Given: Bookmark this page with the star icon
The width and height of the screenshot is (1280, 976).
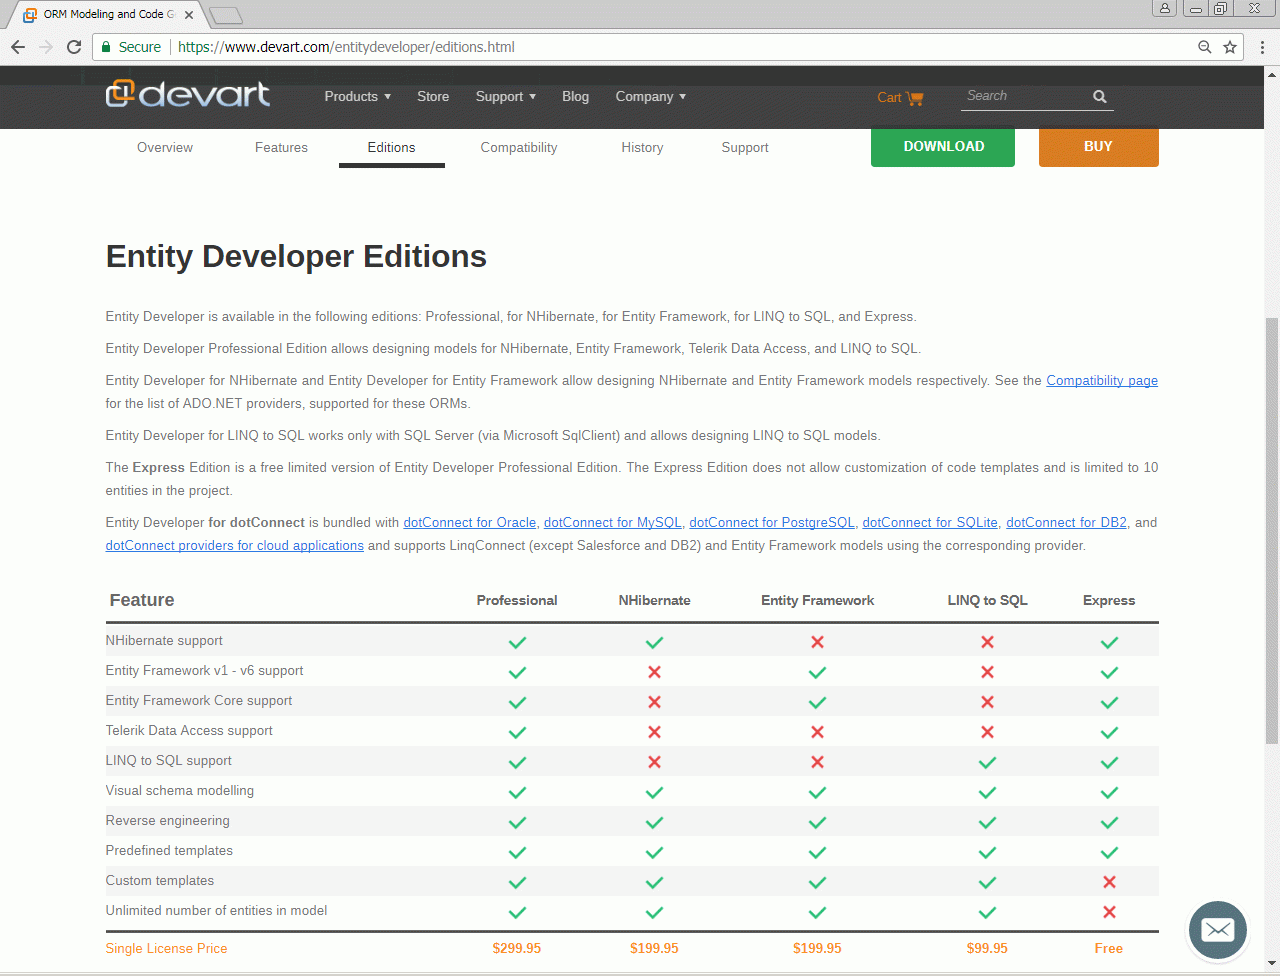Looking at the screenshot, I should click(x=1230, y=47).
